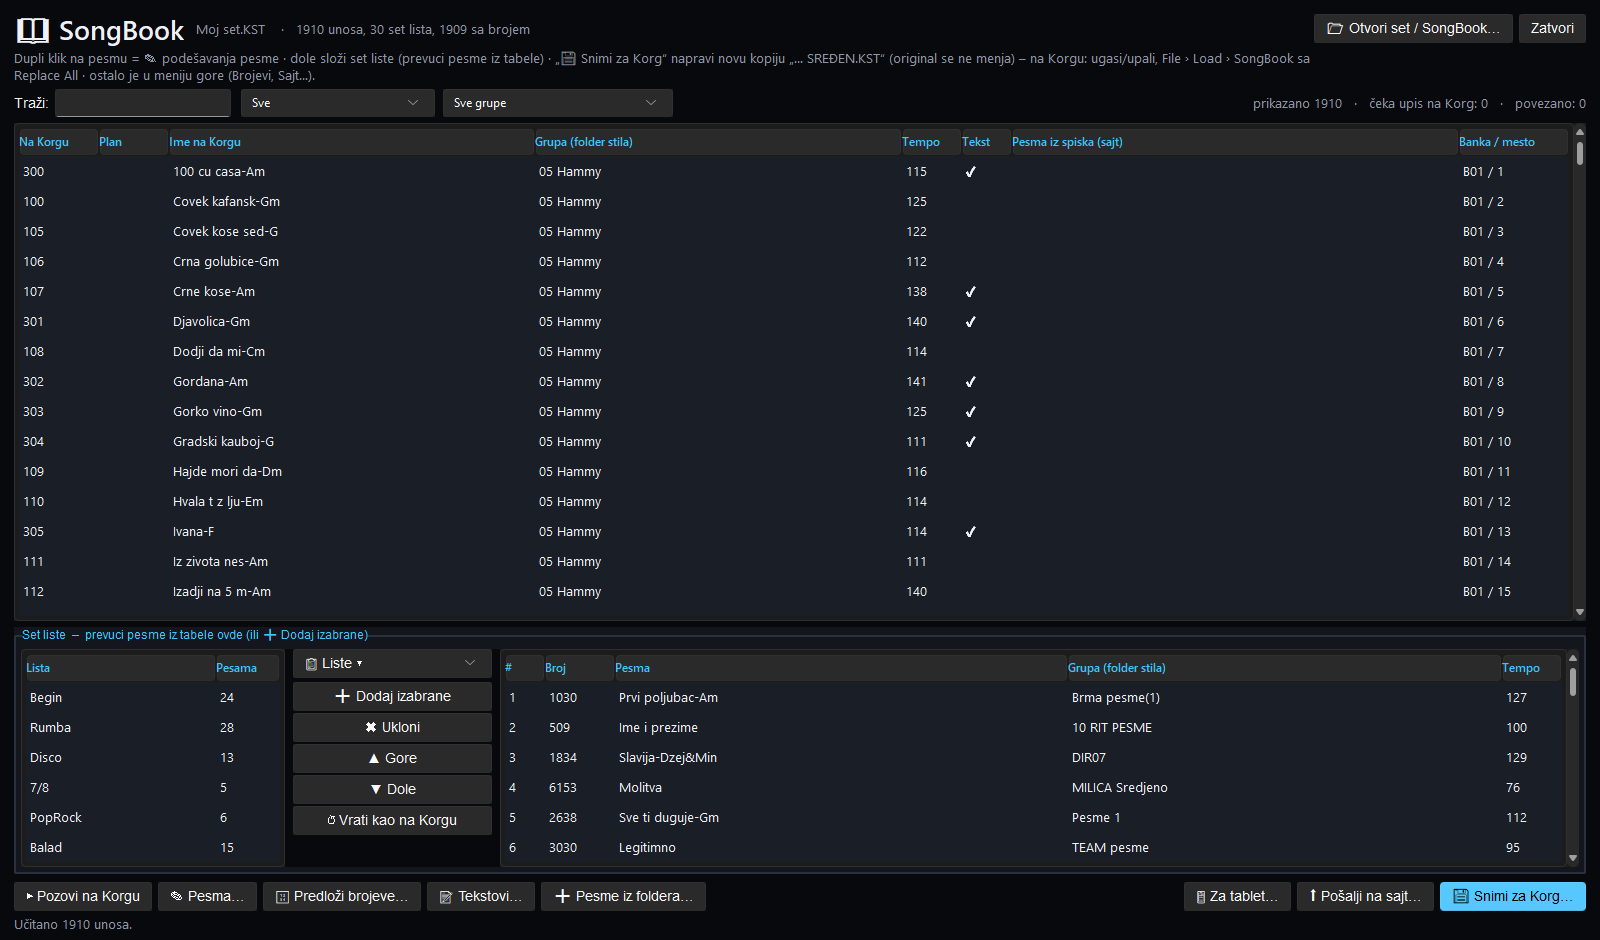The width and height of the screenshot is (1600, 940).
Task: Open the Tekstovi... button
Action: pos(481,896)
